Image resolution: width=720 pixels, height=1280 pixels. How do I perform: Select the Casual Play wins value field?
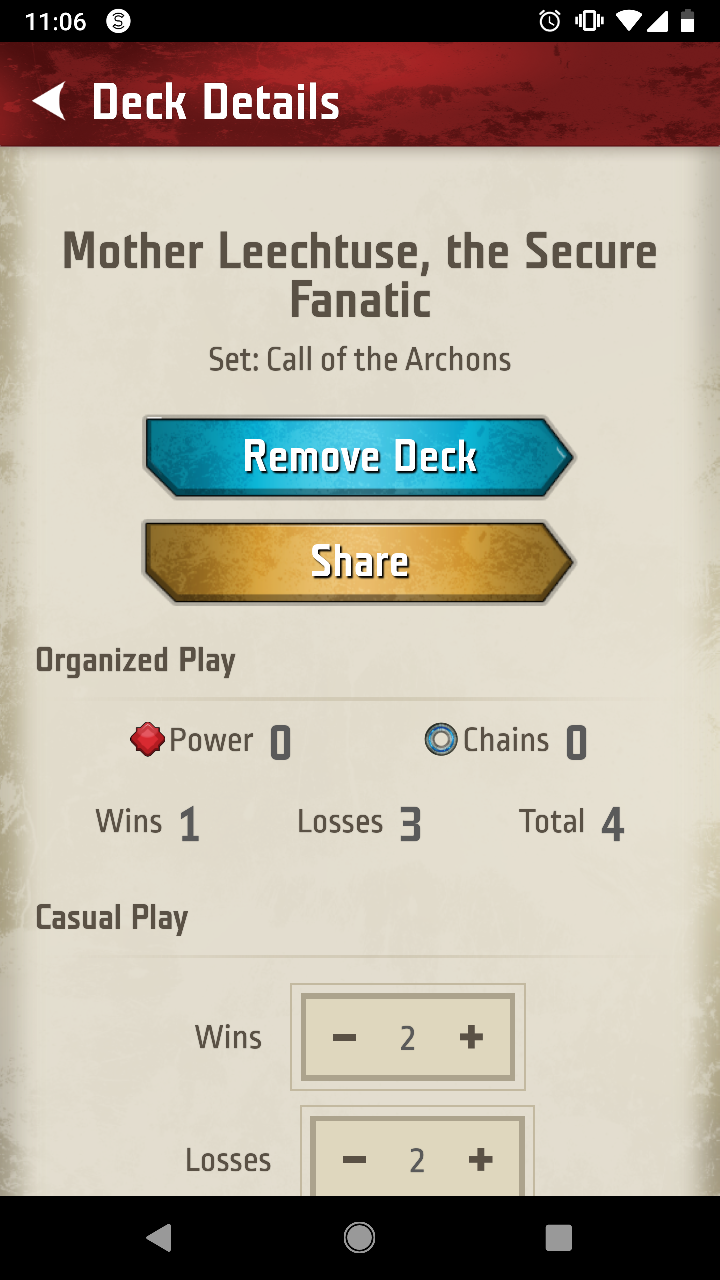point(408,1038)
